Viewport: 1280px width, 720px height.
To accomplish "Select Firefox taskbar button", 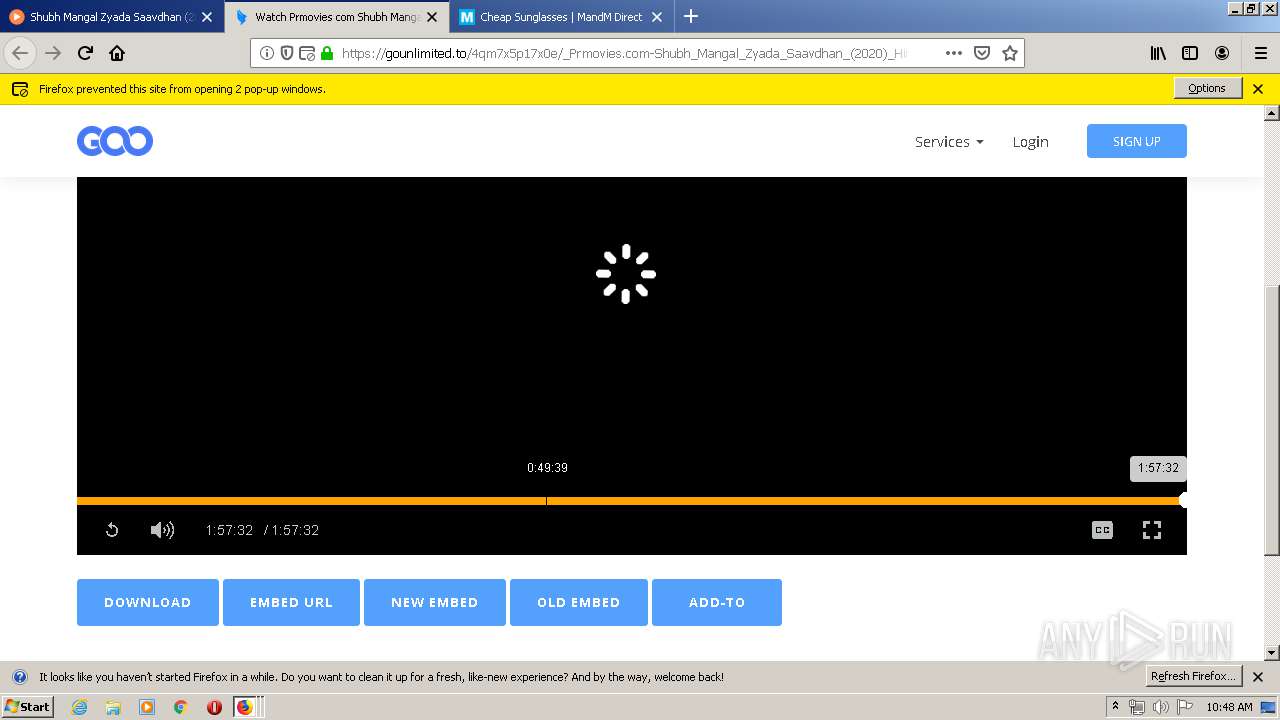I will [x=246, y=707].
